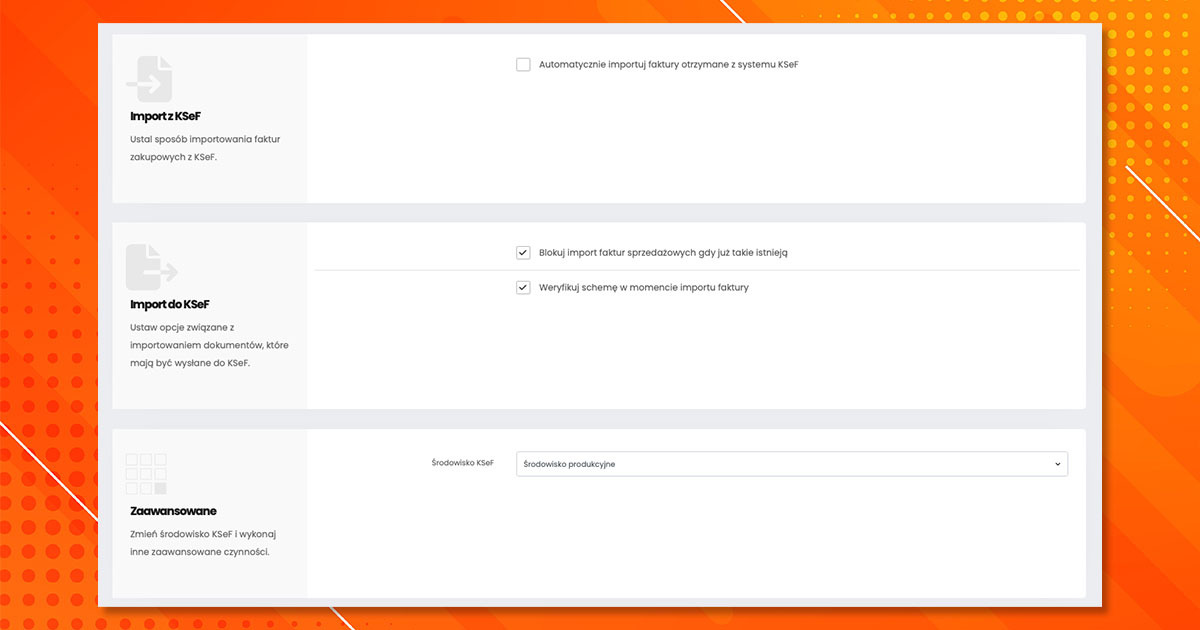
Task: Click the Weryfikuj schemę label text
Action: pos(643,288)
